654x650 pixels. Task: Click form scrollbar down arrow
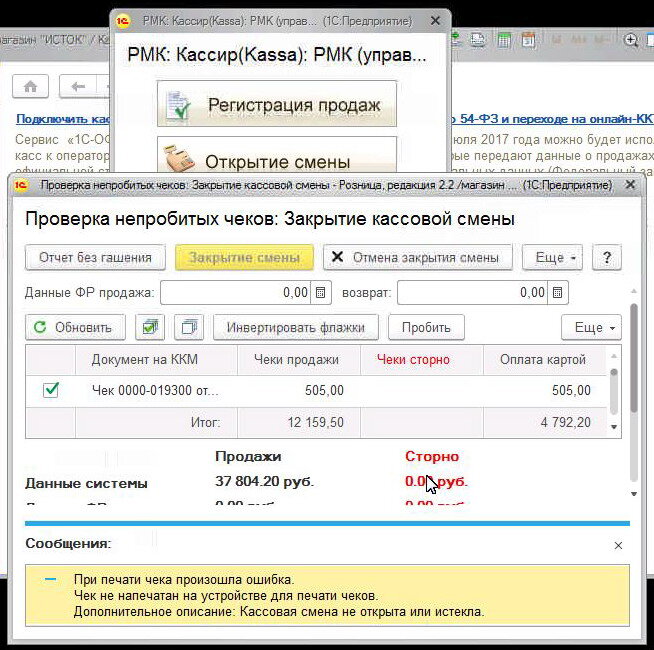pyautogui.click(x=634, y=494)
